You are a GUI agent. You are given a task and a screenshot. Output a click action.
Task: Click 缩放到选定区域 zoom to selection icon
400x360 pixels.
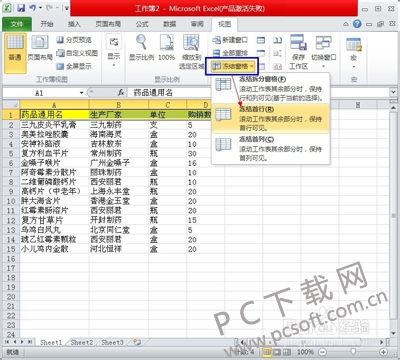coord(191,52)
